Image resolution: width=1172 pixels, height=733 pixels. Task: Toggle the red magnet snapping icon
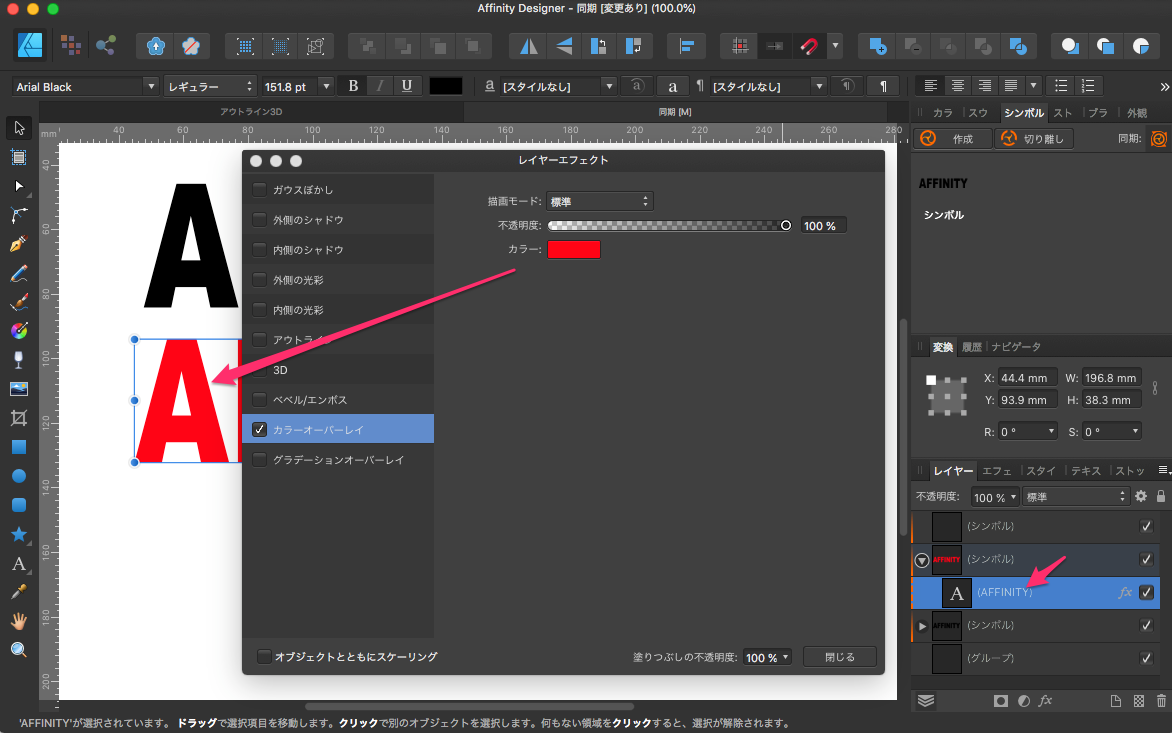[809, 46]
